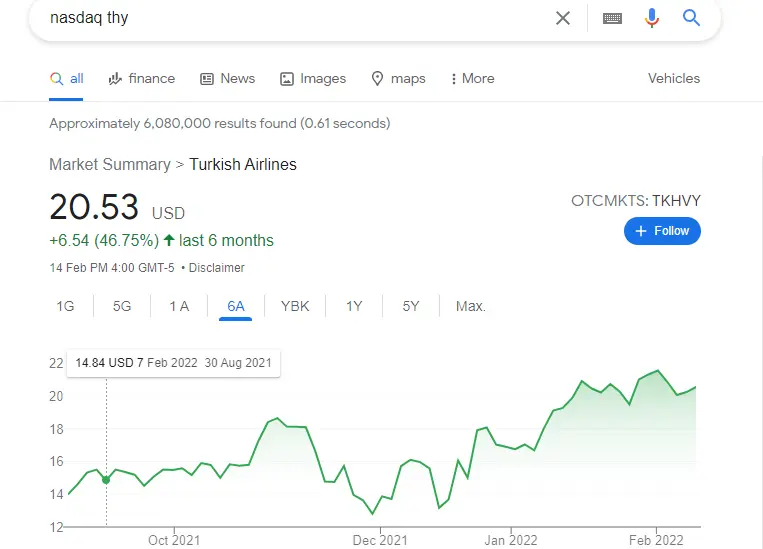
Task: Click the 'Jan 2022' axis label
Action: pos(511,540)
